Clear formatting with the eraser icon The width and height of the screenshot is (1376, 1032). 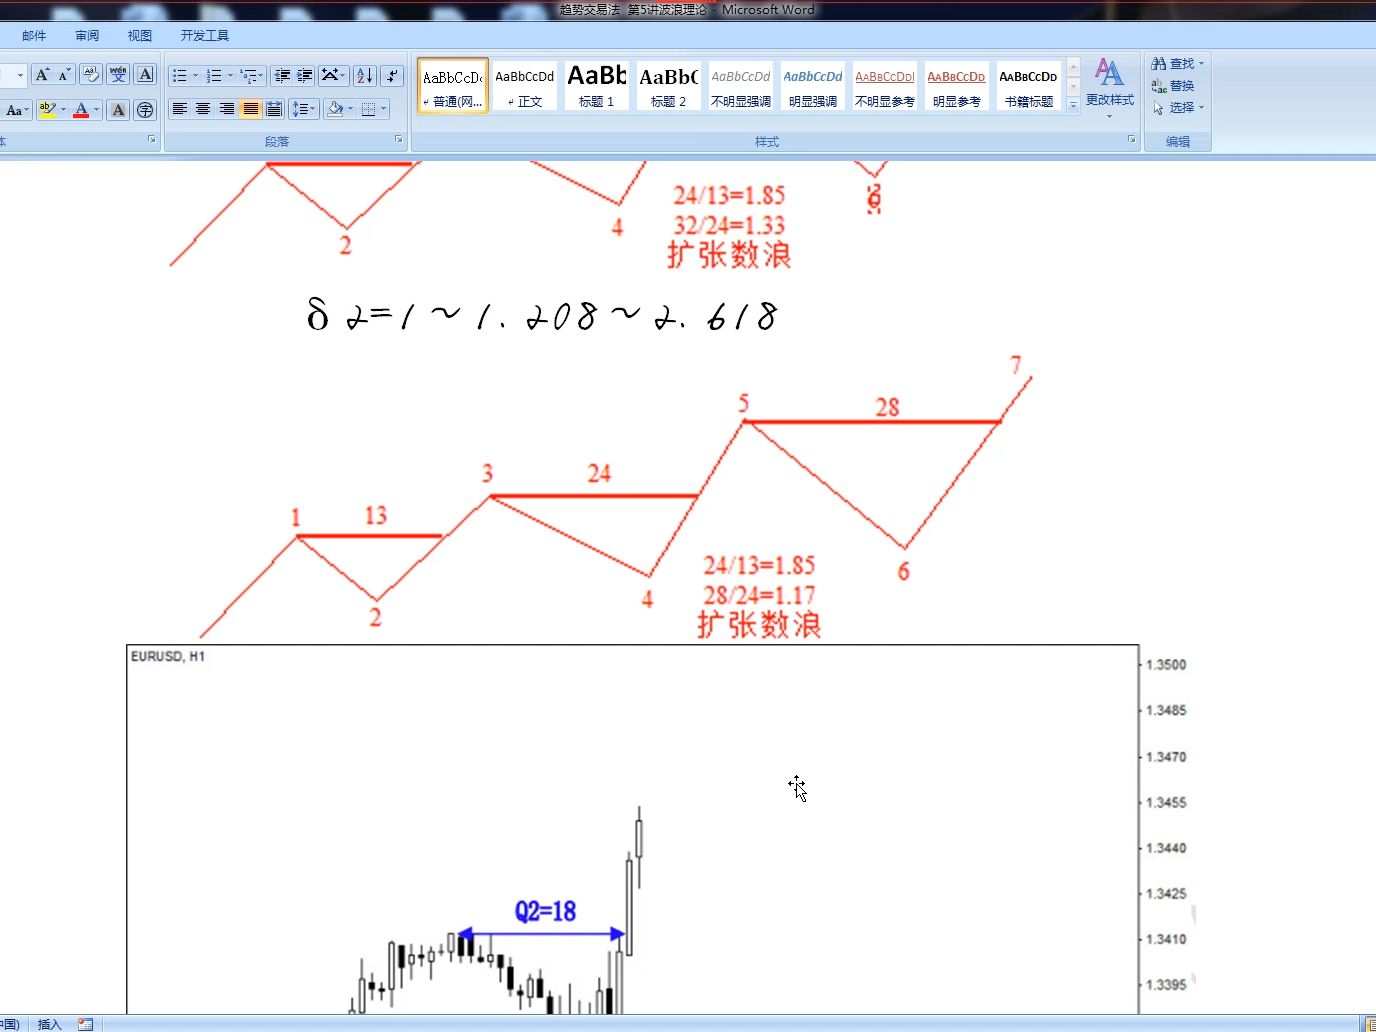[90, 75]
